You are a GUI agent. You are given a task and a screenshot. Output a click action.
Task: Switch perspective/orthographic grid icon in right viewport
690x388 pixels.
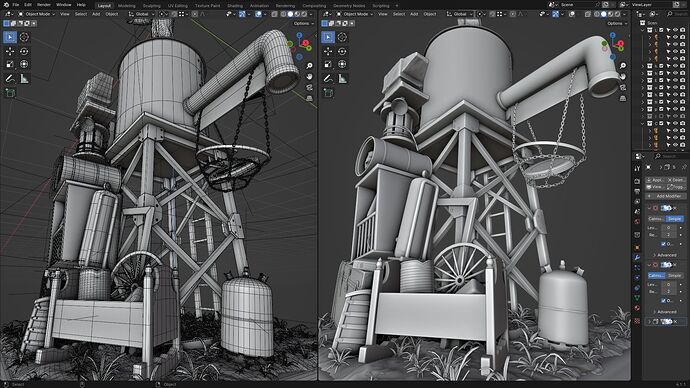[623, 99]
